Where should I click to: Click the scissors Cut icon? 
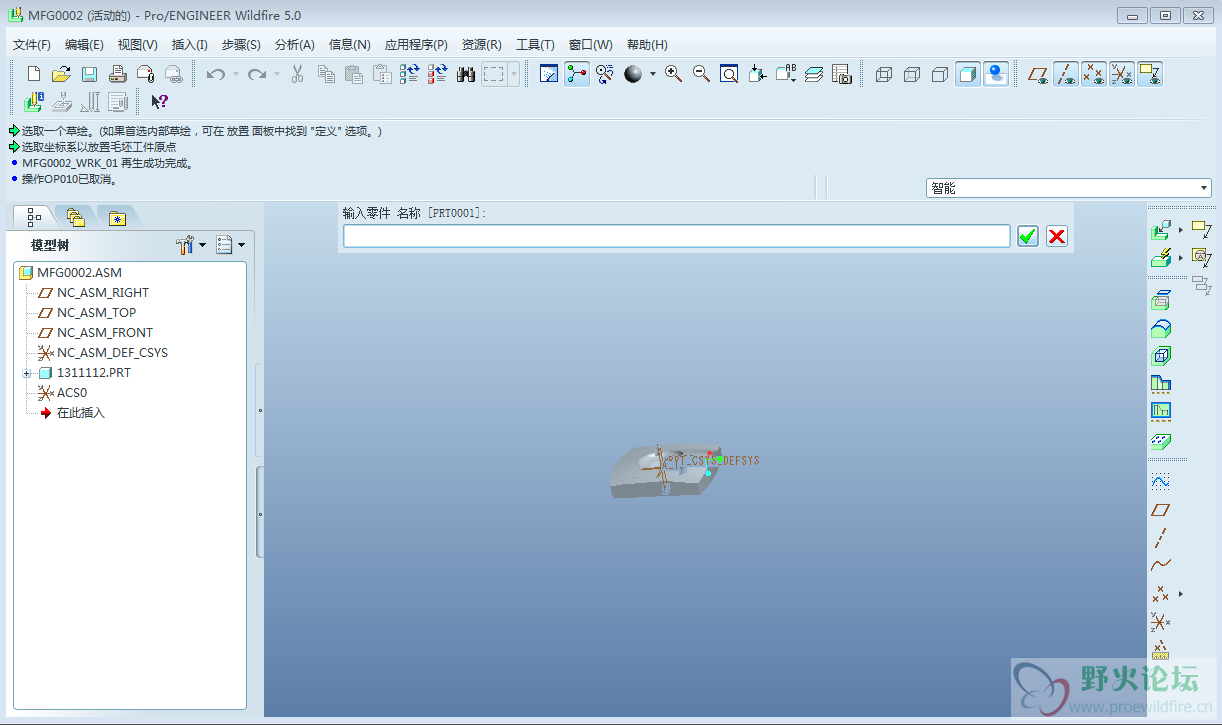[x=297, y=74]
